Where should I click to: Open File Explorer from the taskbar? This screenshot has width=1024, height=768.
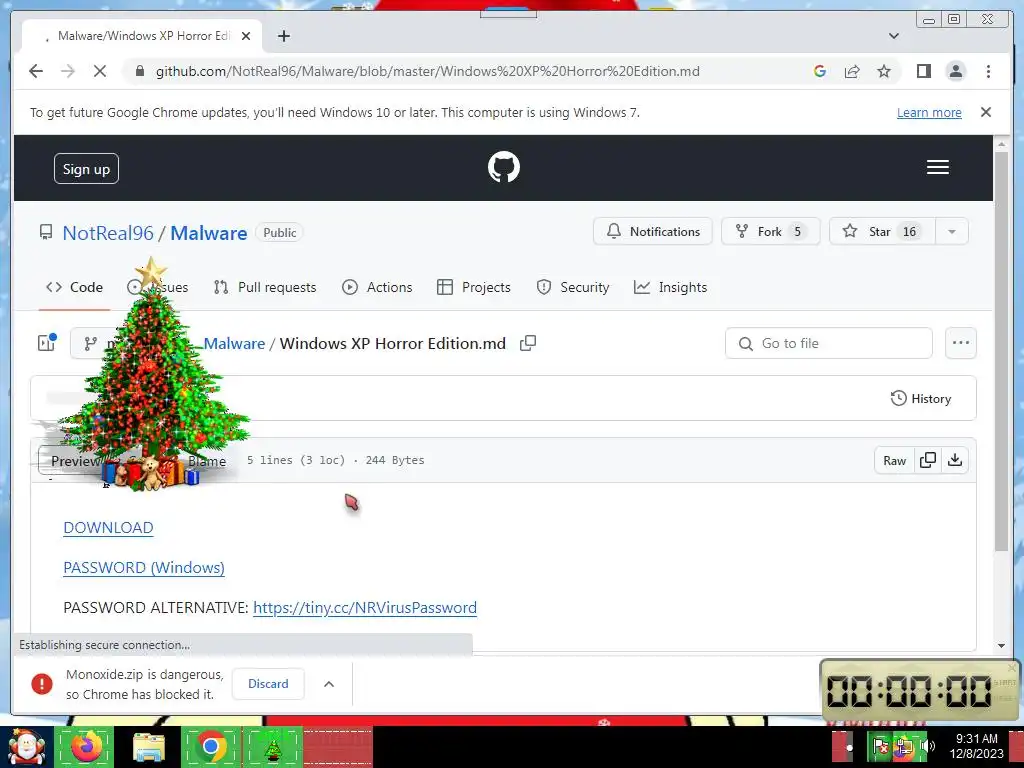coord(149,747)
